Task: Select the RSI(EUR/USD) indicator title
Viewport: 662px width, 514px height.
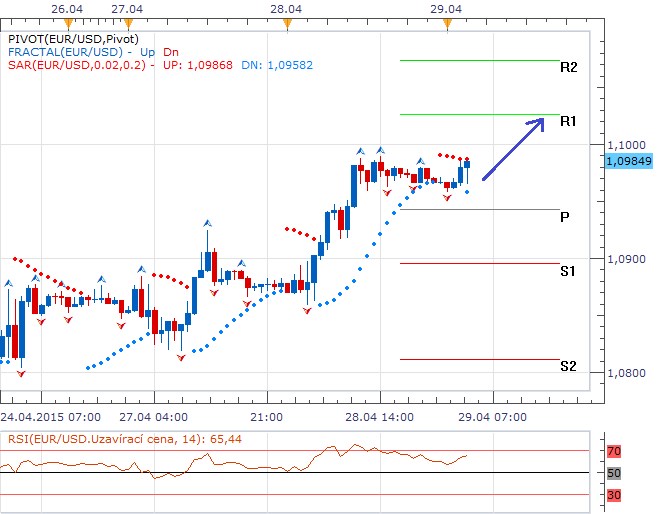Action: click(x=125, y=439)
